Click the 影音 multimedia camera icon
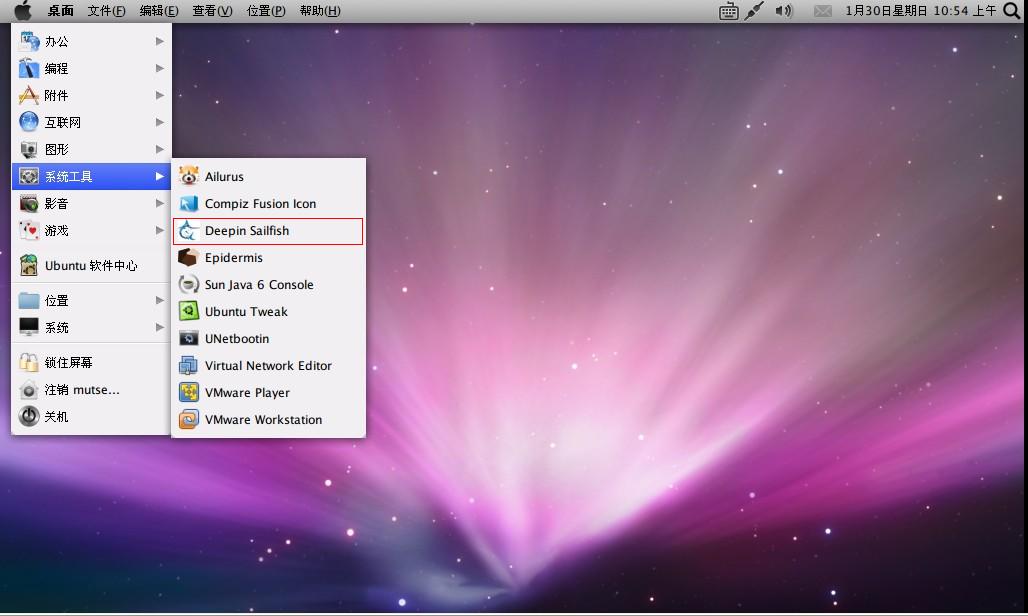 [x=29, y=204]
